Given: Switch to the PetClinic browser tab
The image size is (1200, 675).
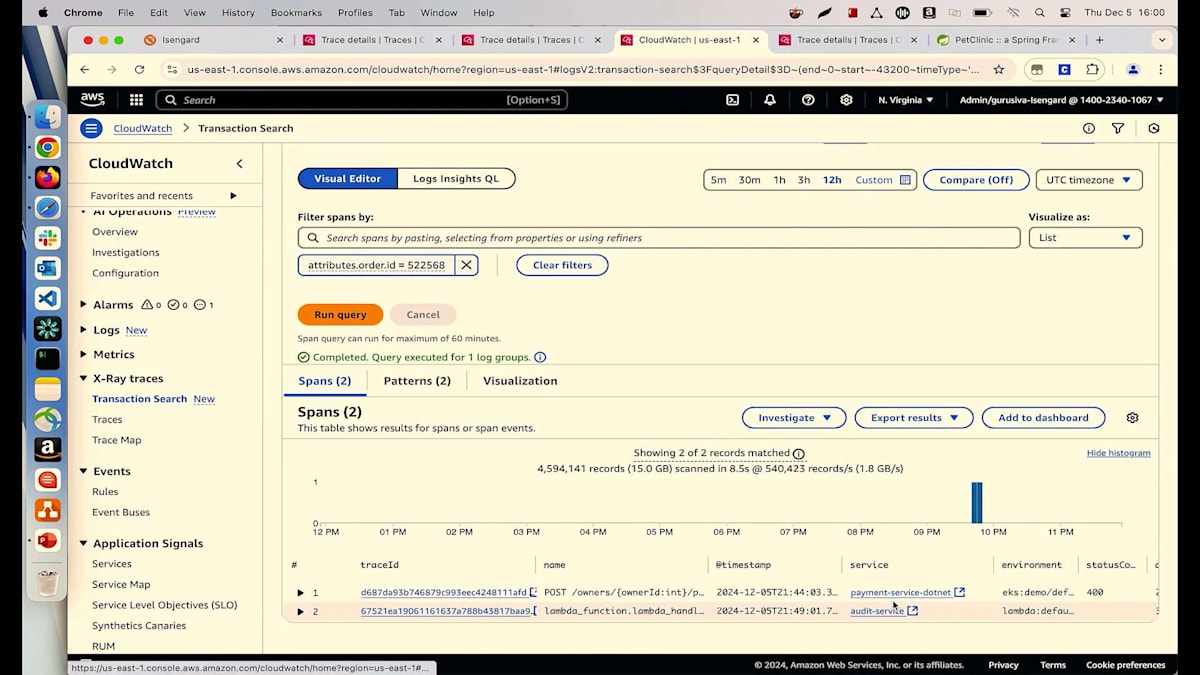Looking at the screenshot, I should pyautogui.click(x=1005, y=40).
